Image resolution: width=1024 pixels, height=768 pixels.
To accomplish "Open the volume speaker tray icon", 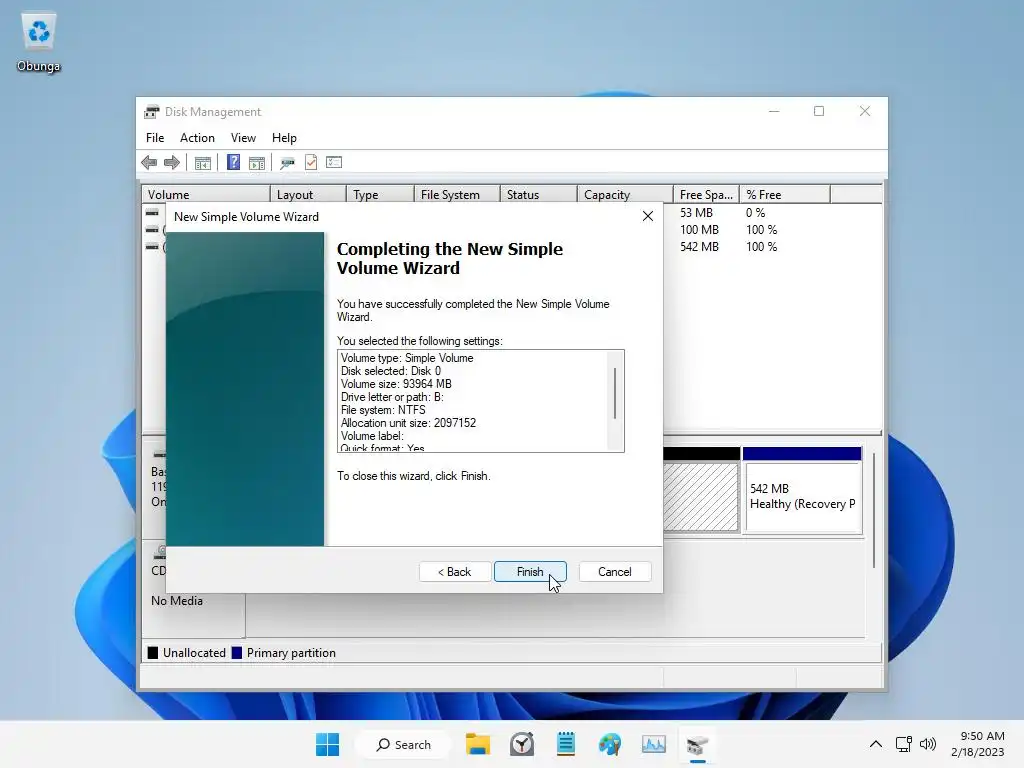I will pyautogui.click(x=927, y=744).
